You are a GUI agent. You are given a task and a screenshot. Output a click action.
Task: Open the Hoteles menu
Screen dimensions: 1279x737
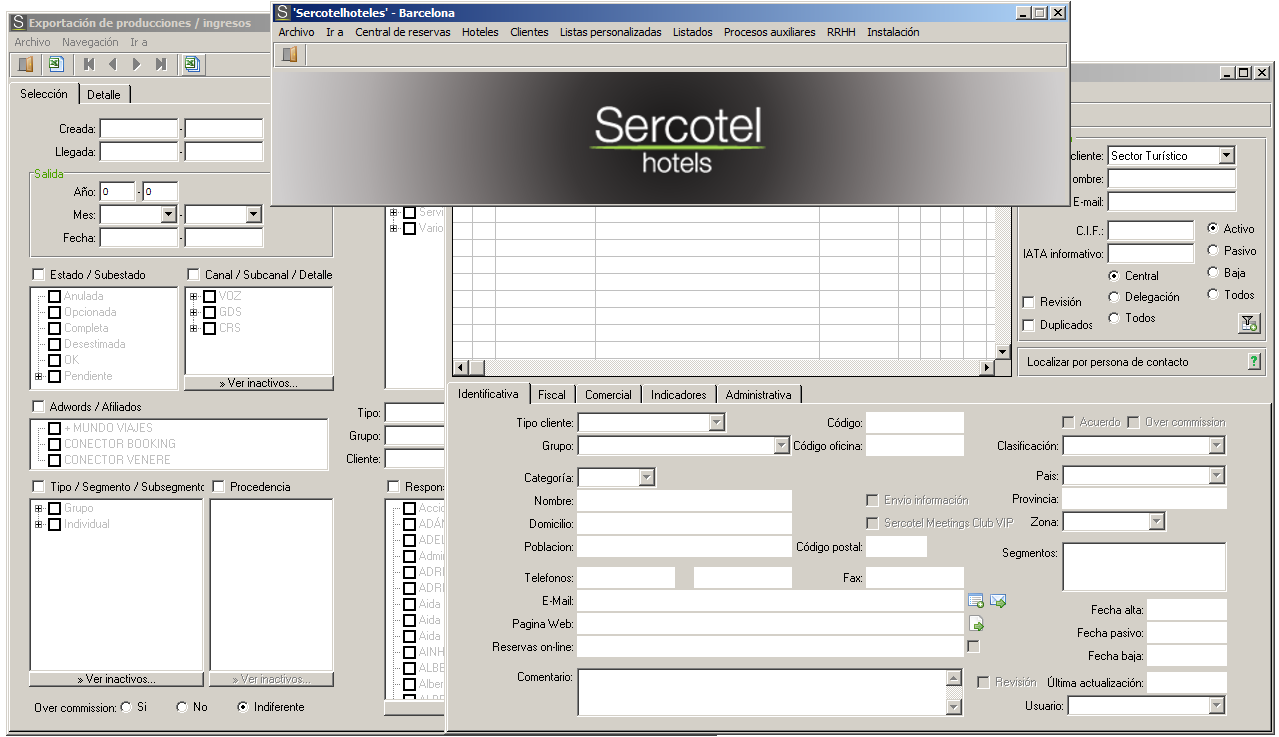(x=480, y=32)
